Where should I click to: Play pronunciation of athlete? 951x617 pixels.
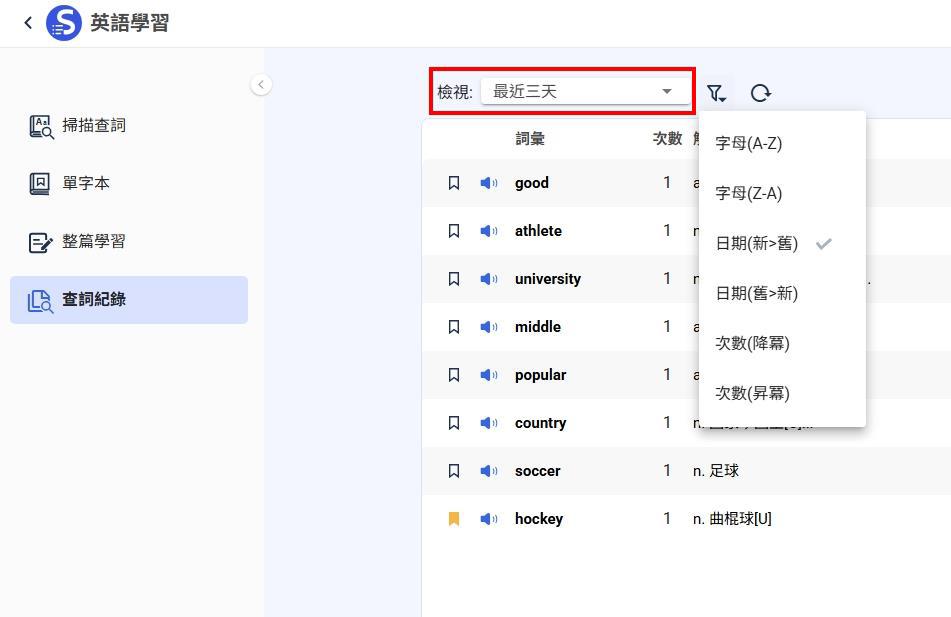(488, 231)
